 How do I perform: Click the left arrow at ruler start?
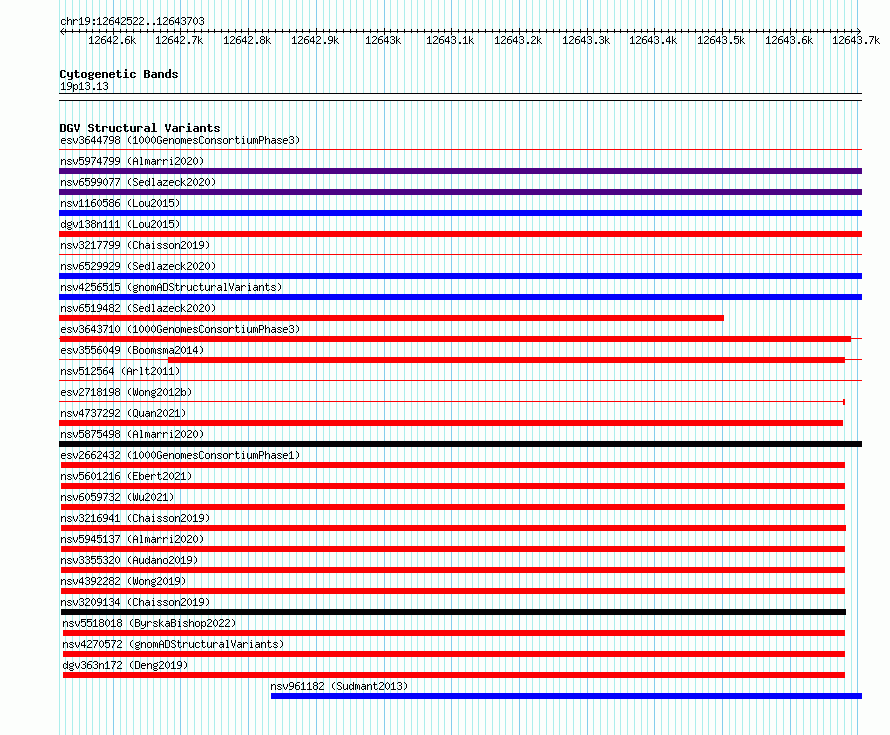pos(62,31)
